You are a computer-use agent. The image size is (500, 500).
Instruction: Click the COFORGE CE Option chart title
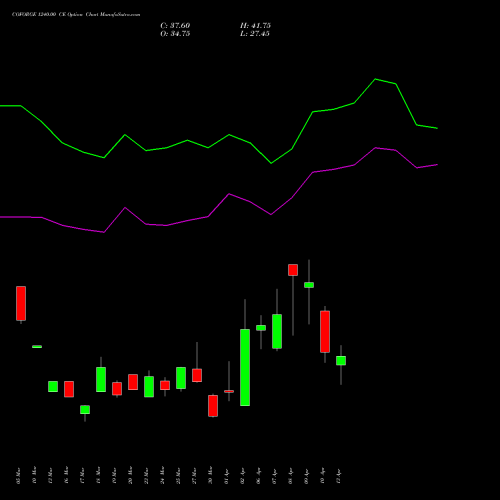pos(76,15)
